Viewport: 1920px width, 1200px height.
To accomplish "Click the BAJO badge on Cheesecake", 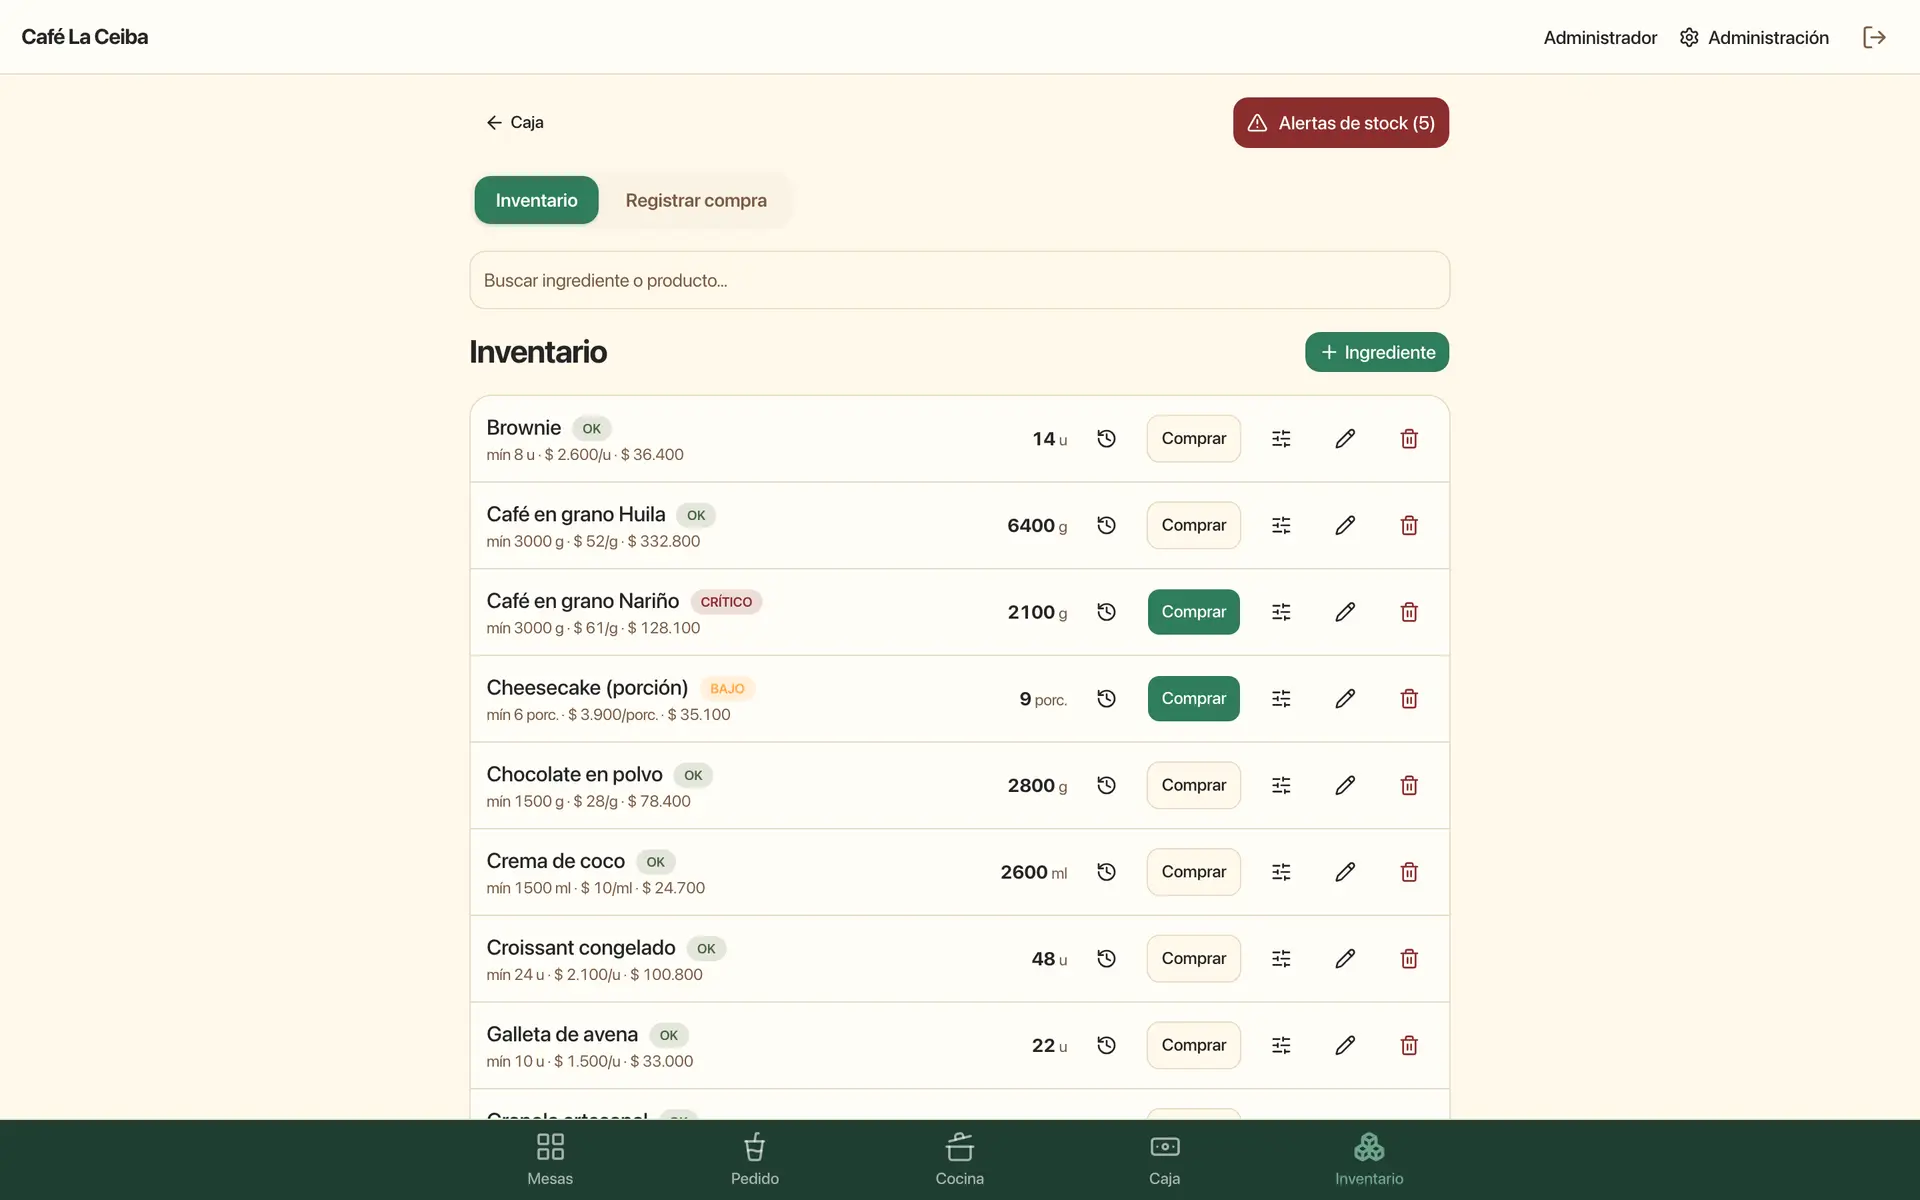I will pyautogui.click(x=727, y=688).
